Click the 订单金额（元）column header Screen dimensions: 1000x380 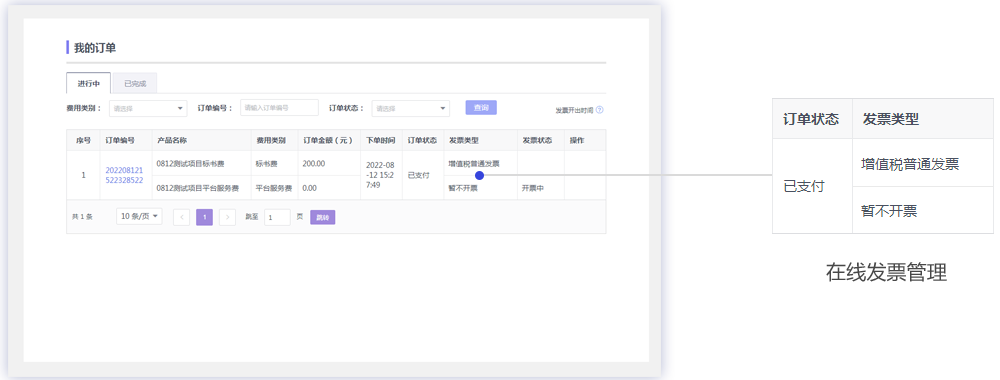(329, 140)
